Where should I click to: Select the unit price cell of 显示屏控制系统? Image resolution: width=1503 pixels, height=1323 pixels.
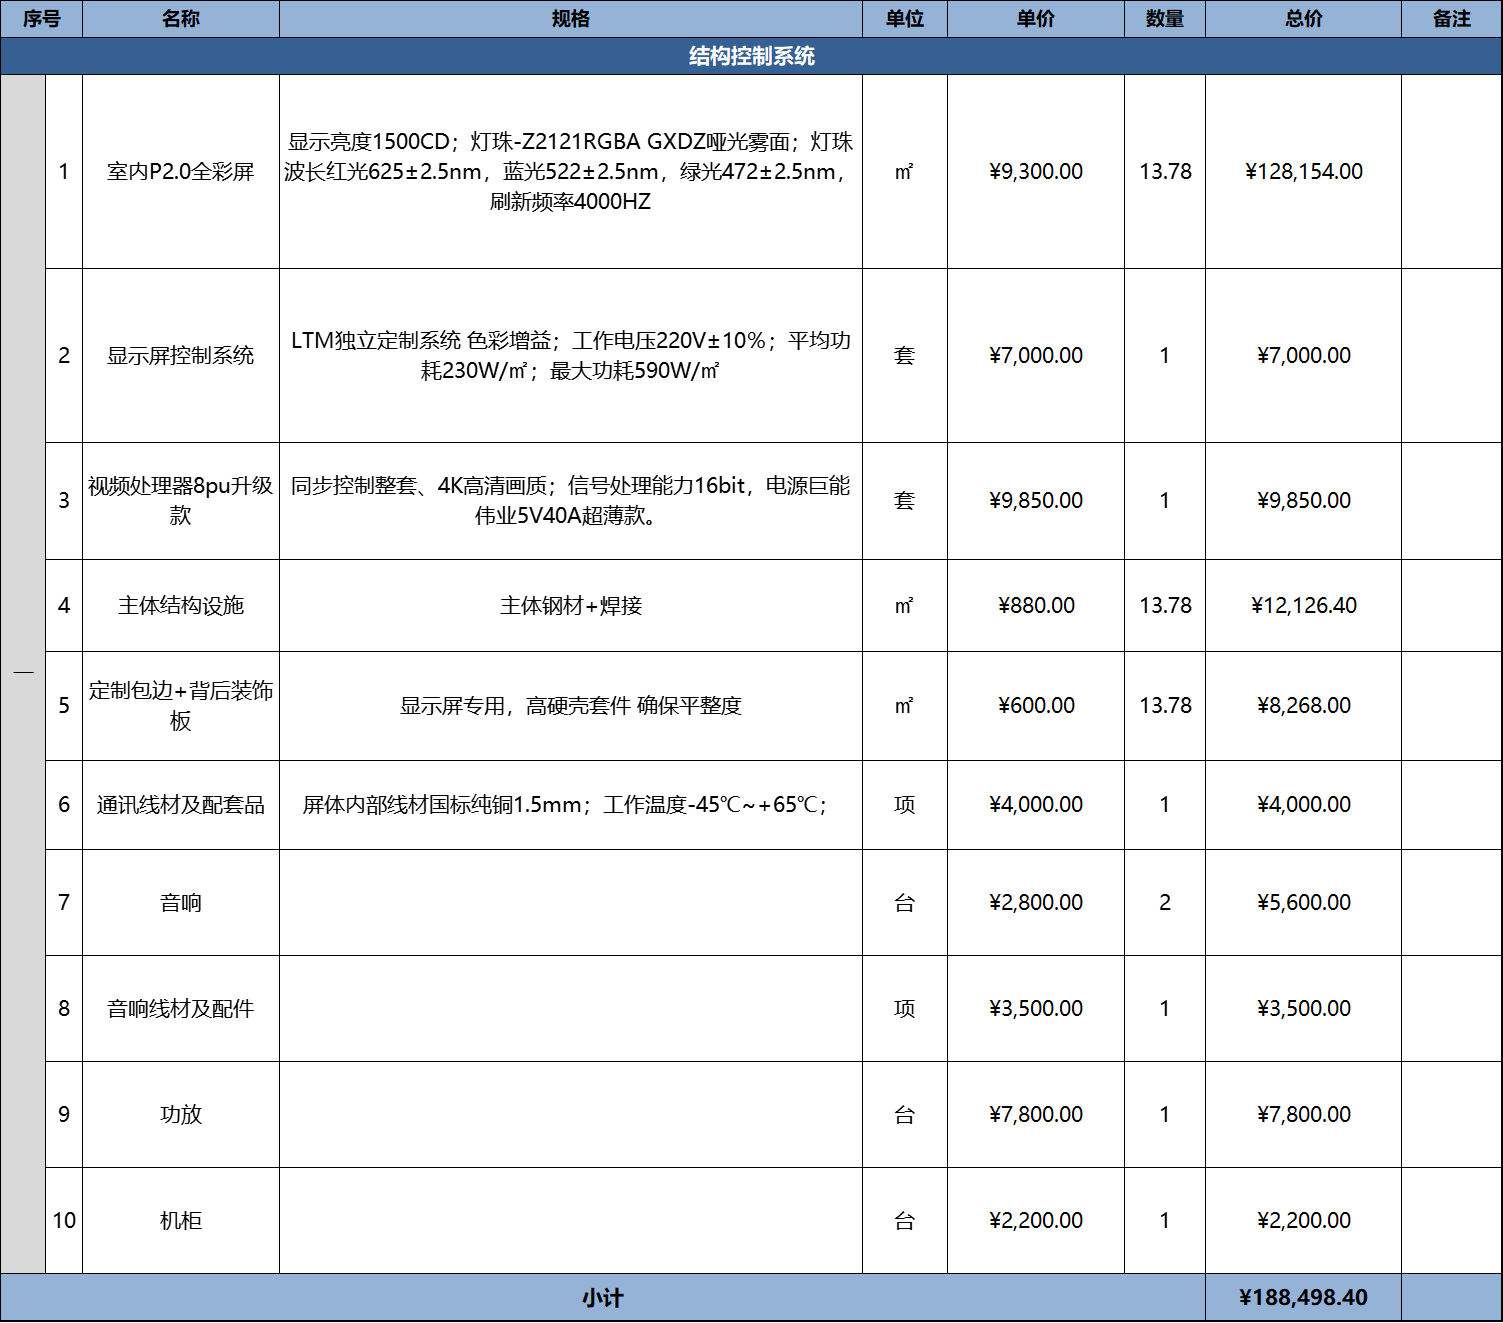(1036, 356)
